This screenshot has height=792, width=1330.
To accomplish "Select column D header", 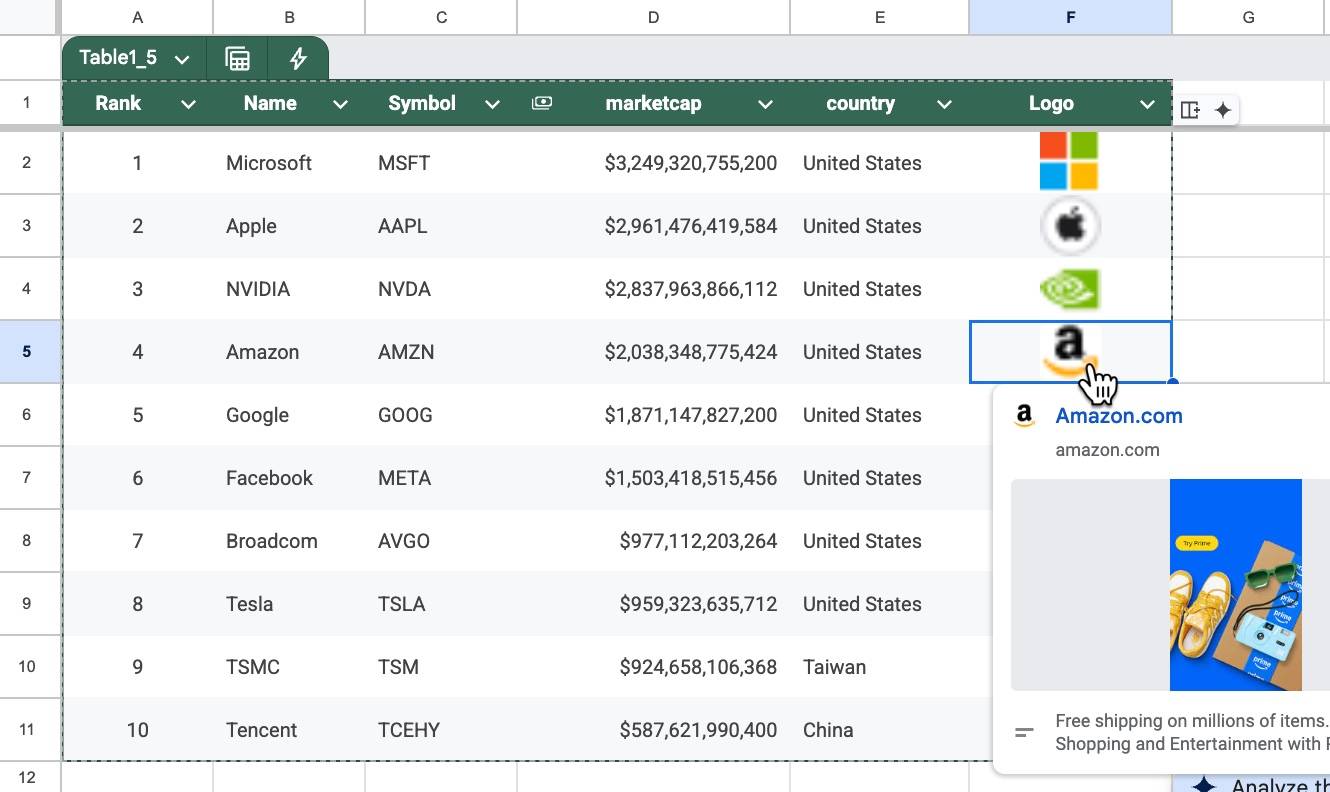I will click(653, 17).
